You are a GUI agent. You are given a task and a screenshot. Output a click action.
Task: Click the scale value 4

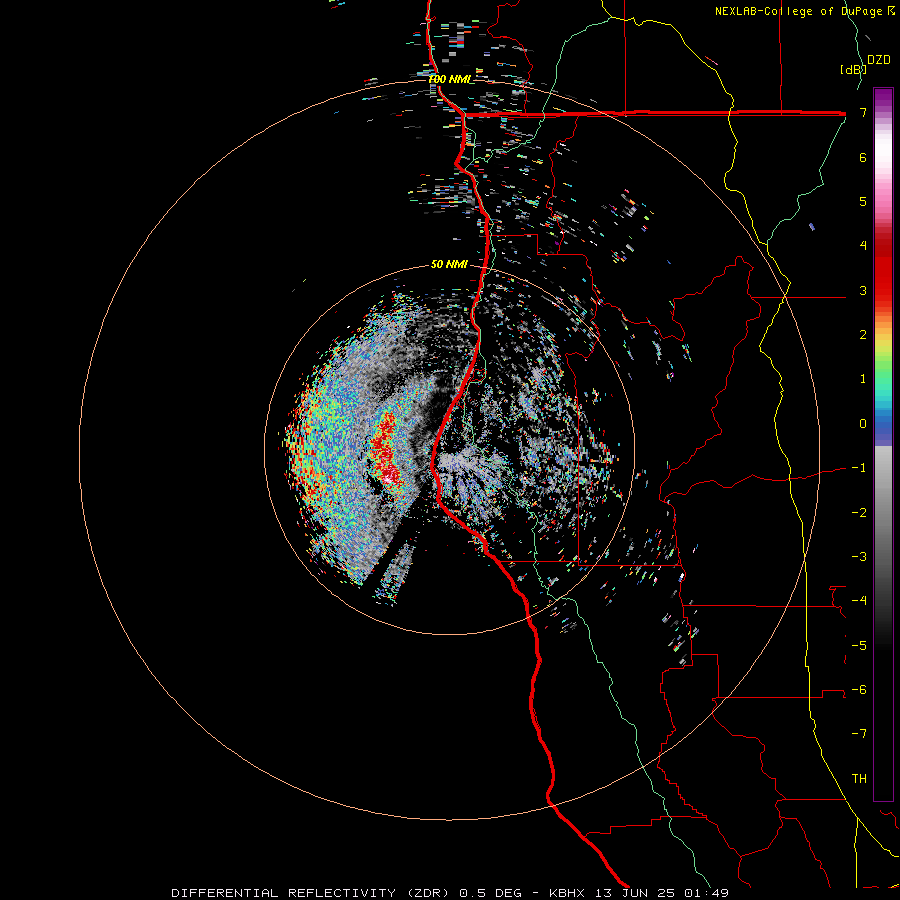863,246
